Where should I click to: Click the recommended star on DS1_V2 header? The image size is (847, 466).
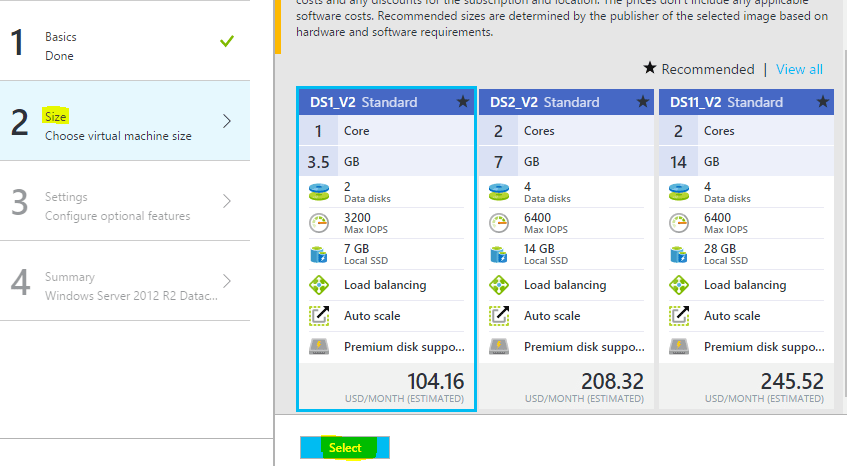coord(462,102)
